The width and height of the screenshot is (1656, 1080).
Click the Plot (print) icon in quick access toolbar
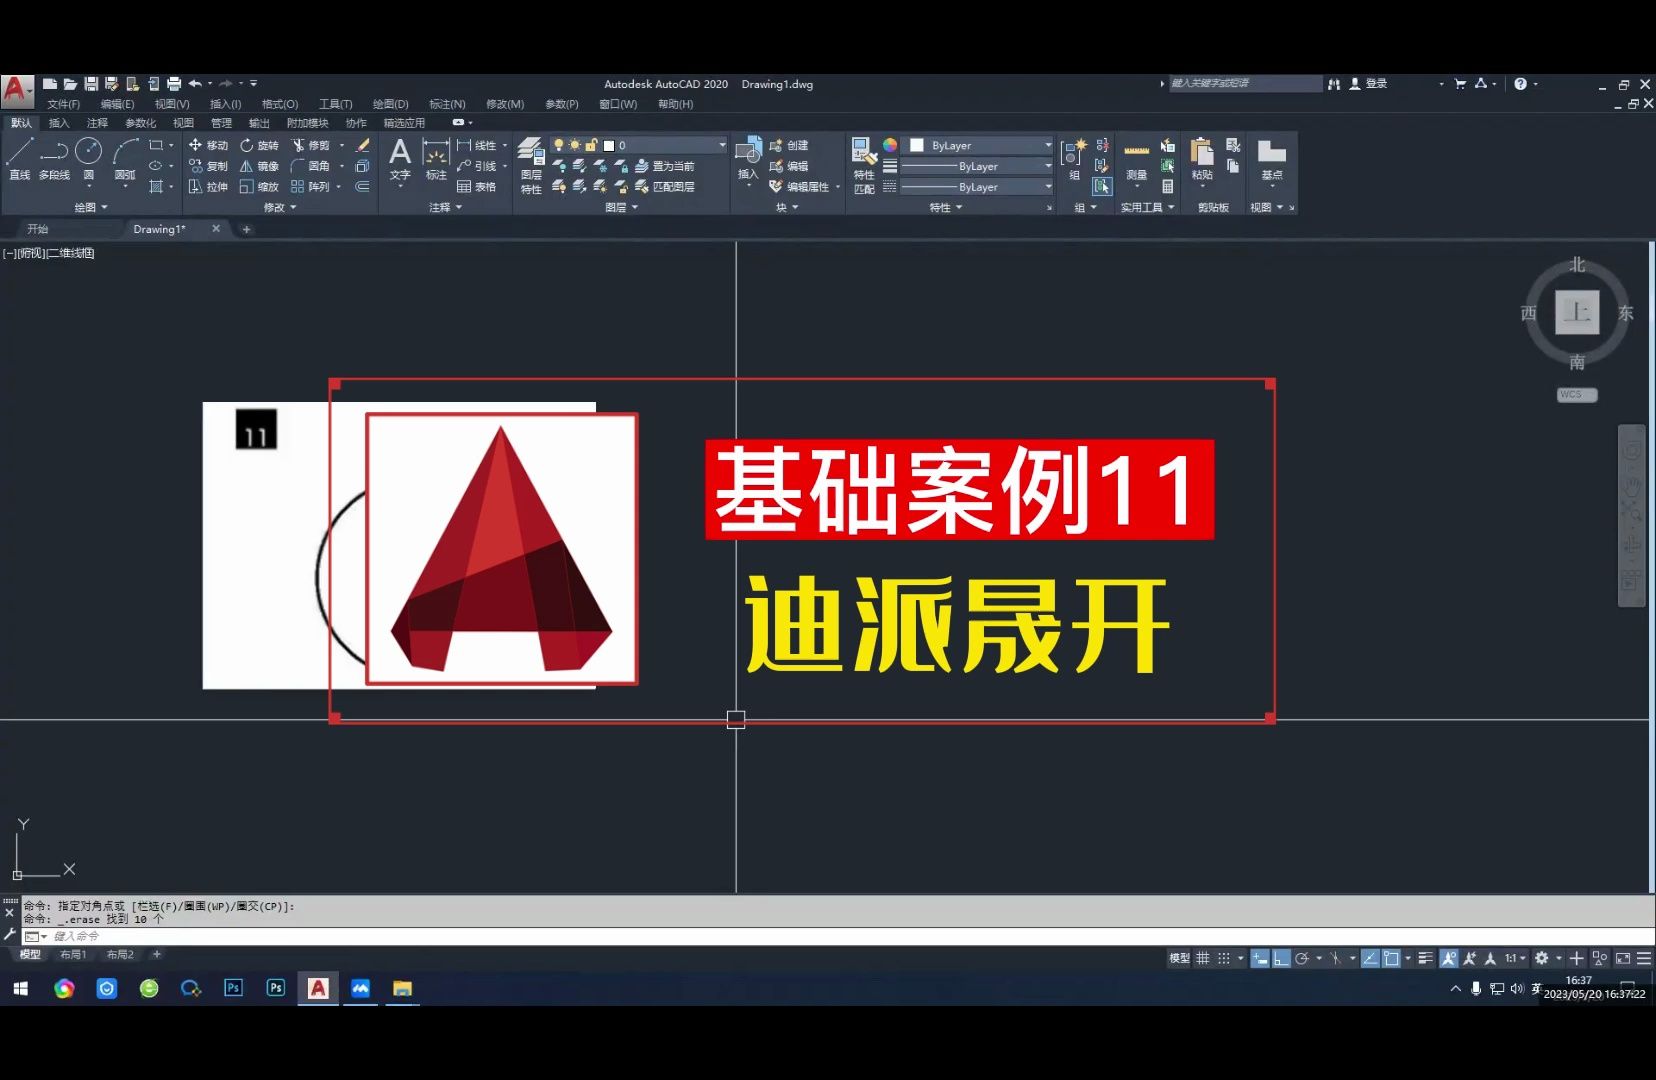(174, 84)
